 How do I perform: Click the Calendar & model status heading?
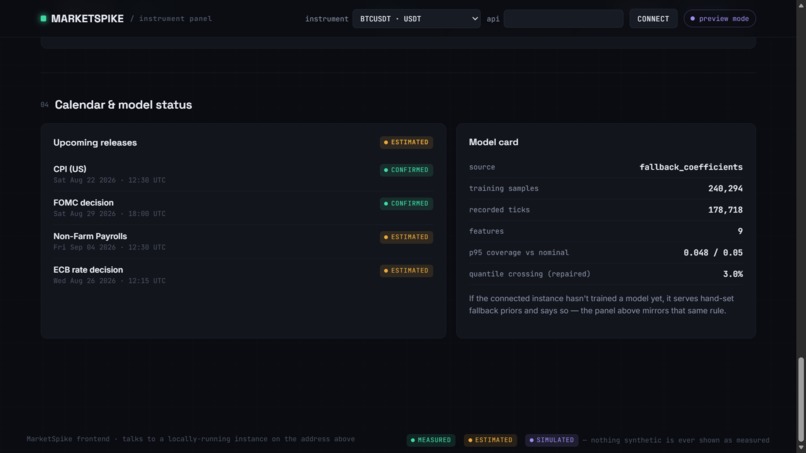point(123,105)
